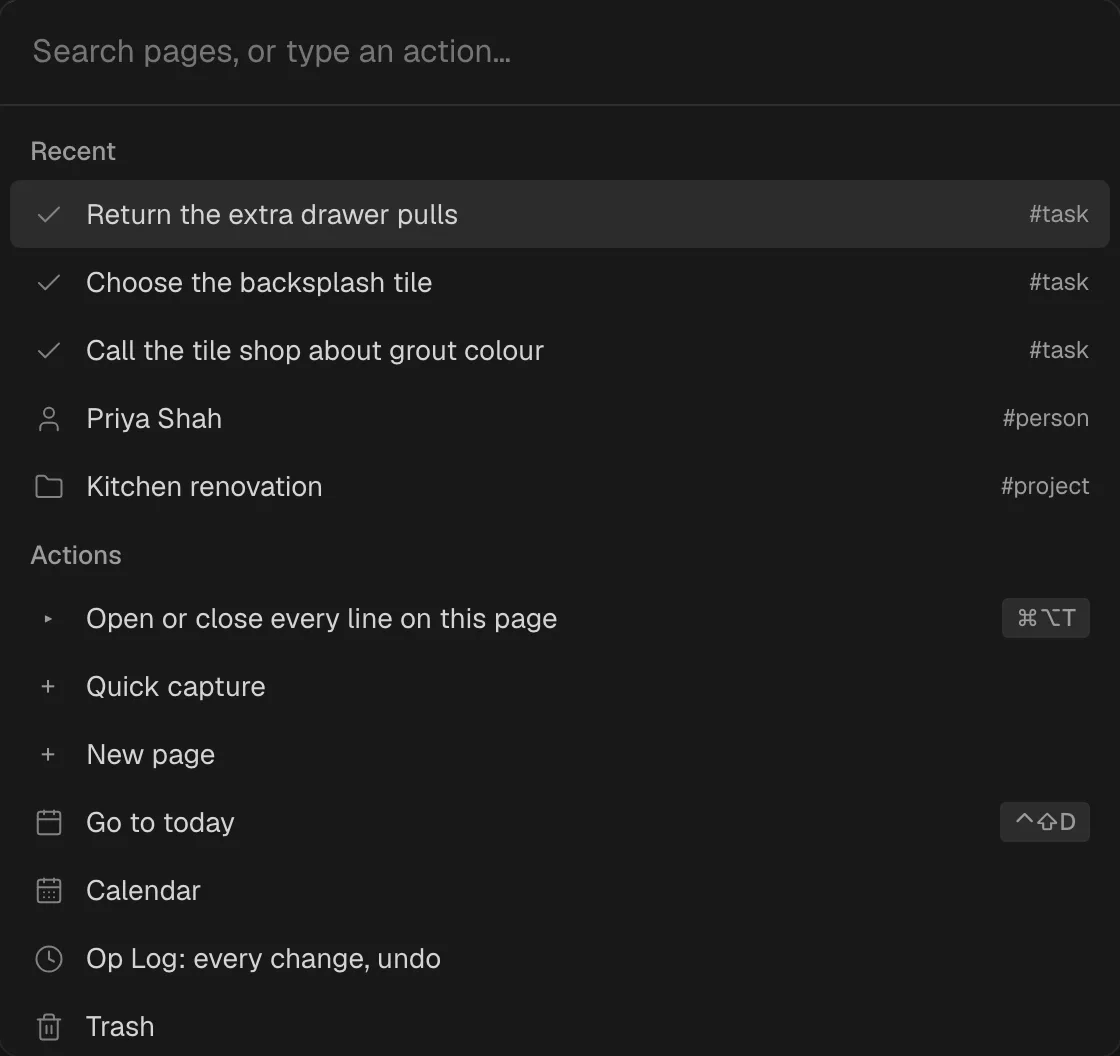Click triangle icon beside Open or close every line
Viewport: 1120px width, 1056px height.
(48, 619)
